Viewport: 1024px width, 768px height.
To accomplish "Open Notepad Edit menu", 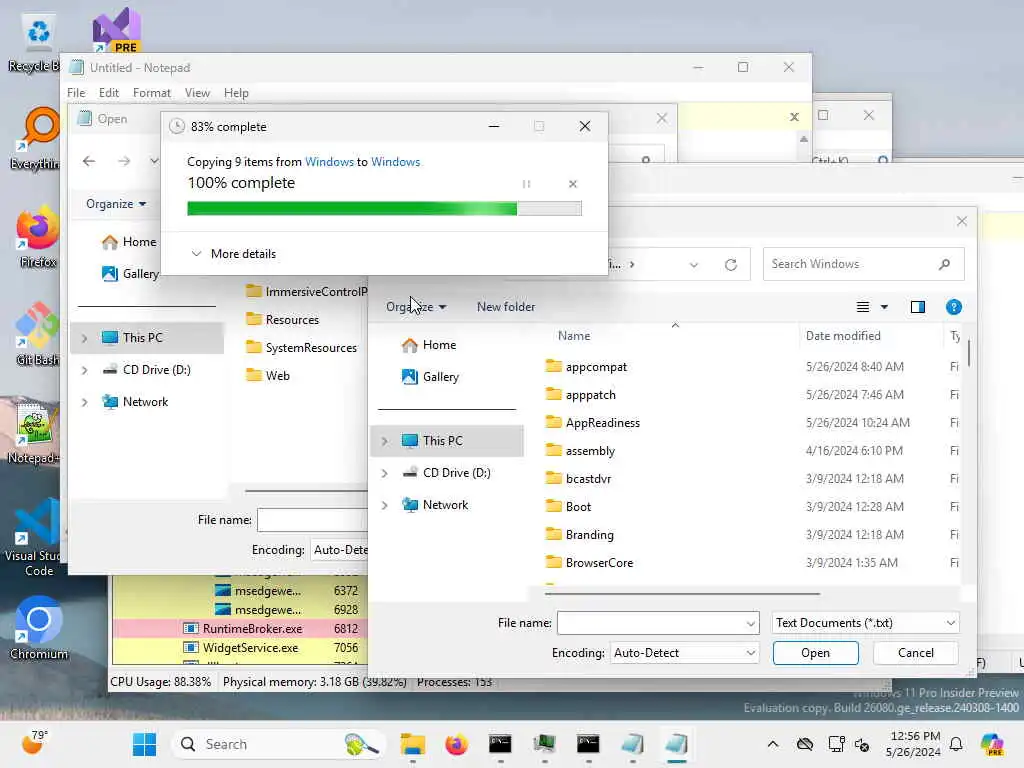I will (x=108, y=93).
